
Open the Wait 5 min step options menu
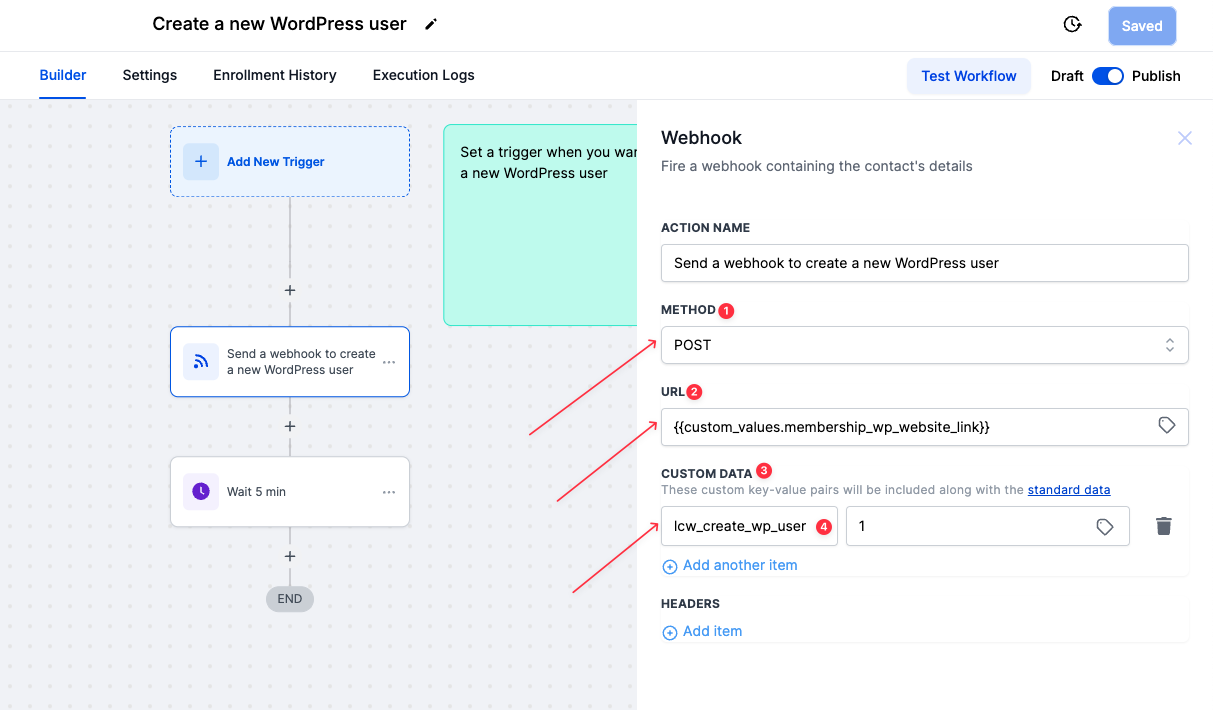389,492
